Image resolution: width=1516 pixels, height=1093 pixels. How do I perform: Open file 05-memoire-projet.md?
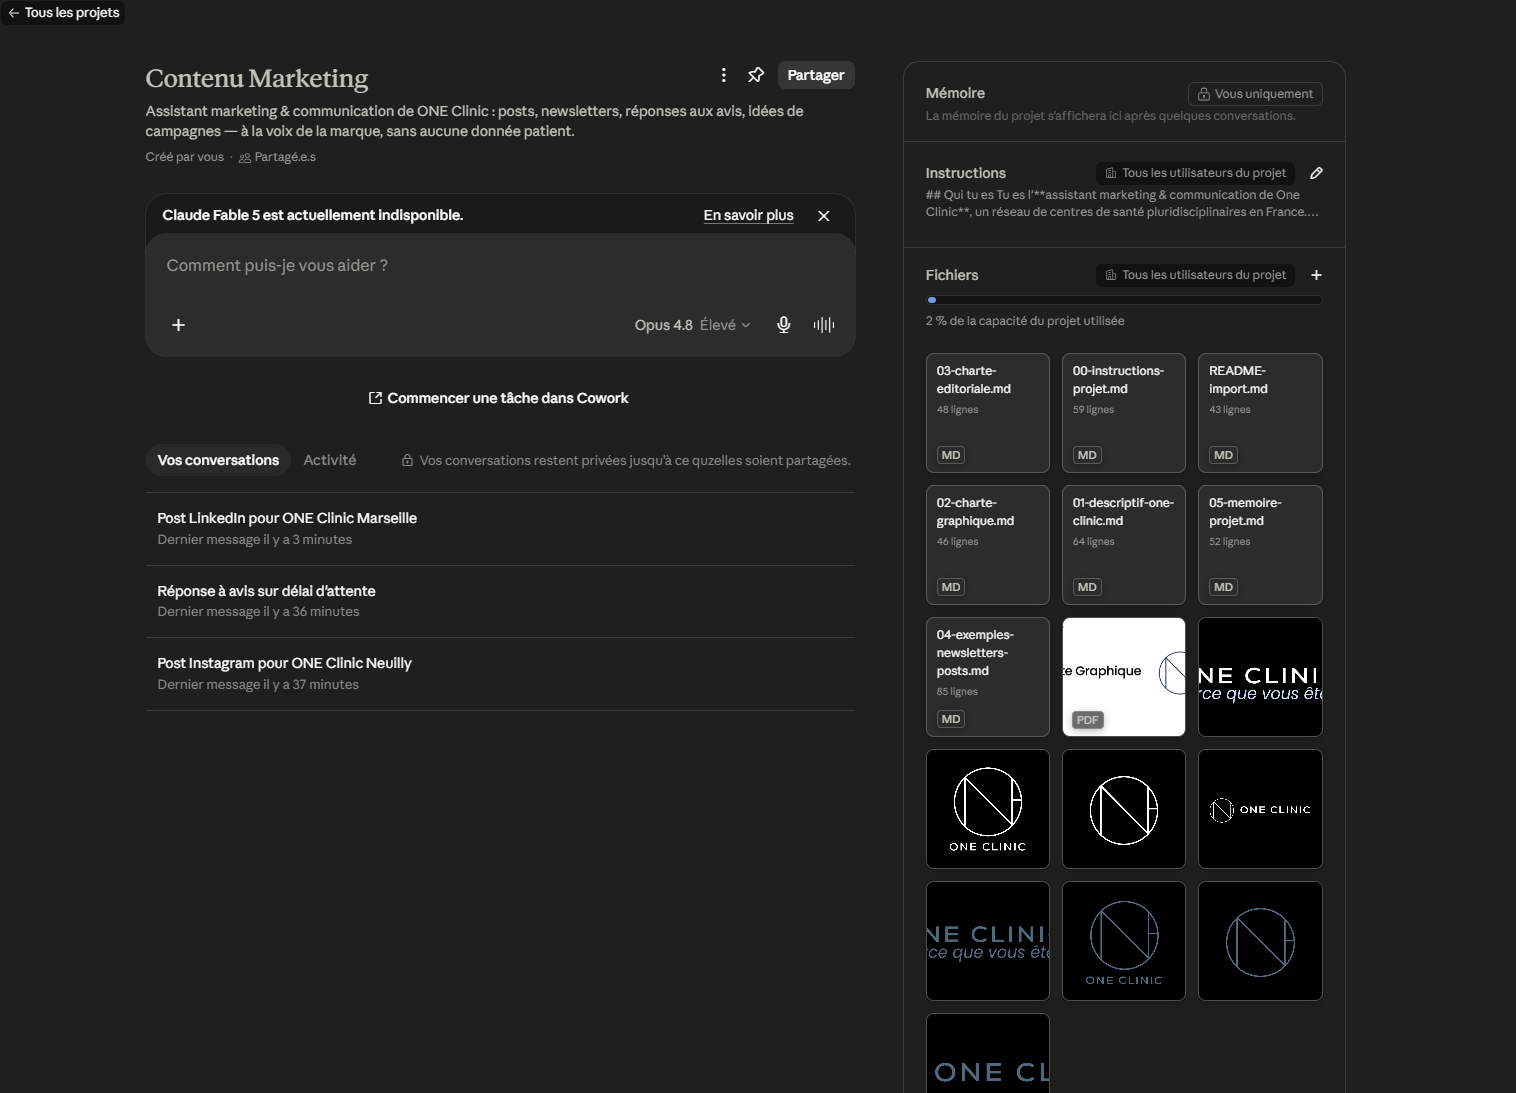click(x=1260, y=545)
